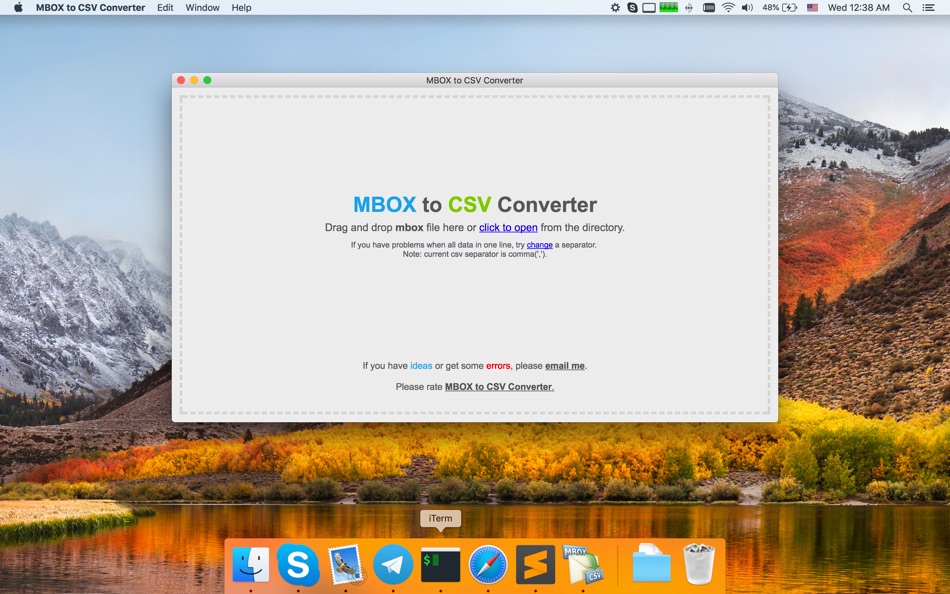
Task: Click the MBOX to CSV dock icon
Action: [x=583, y=564]
